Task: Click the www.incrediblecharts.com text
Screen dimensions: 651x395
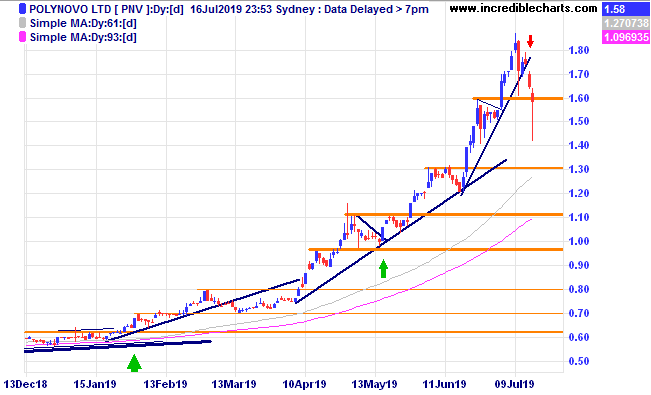Action: (x=524, y=8)
